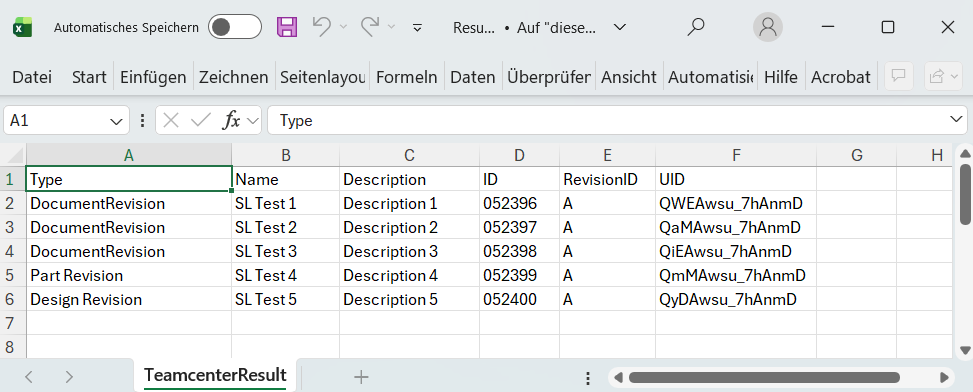Open the Datei menu
Screen dimensions: 973x392
(x=32, y=77)
